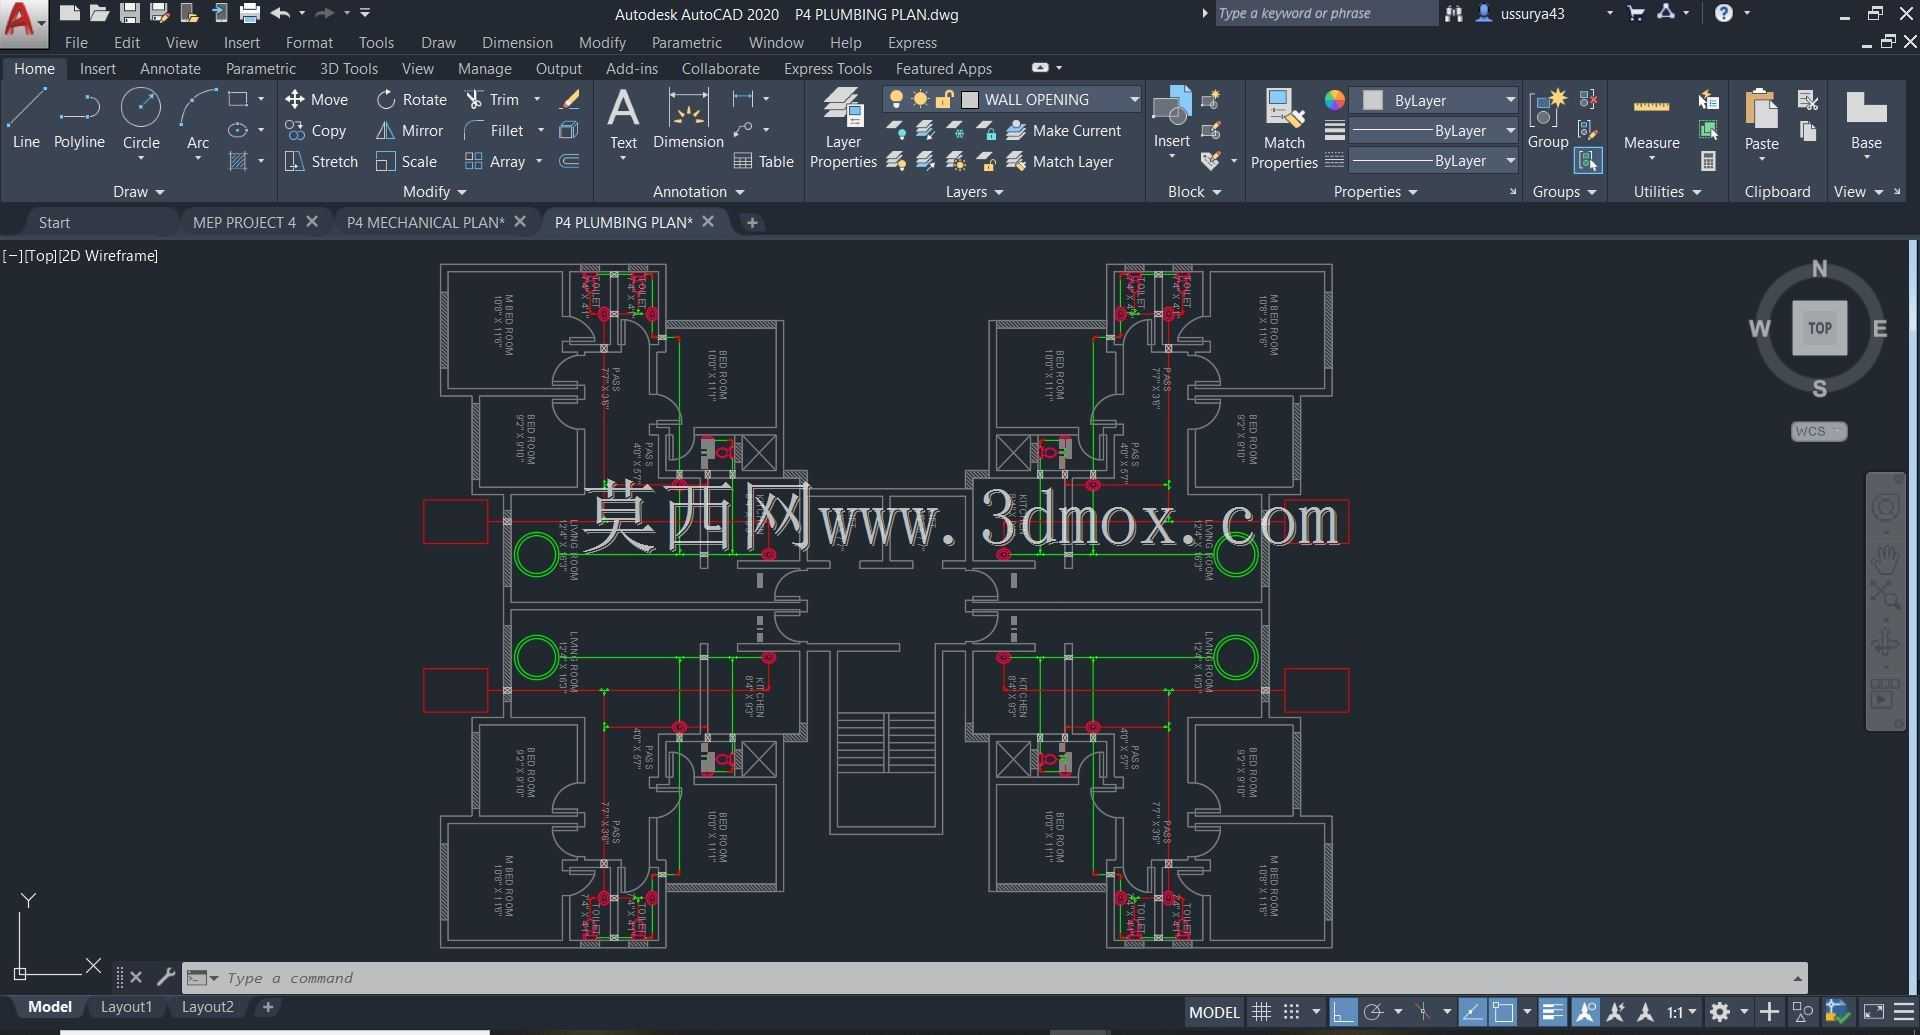Select the Dimension tool
1920x1035 pixels.
(x=688, y=119)
